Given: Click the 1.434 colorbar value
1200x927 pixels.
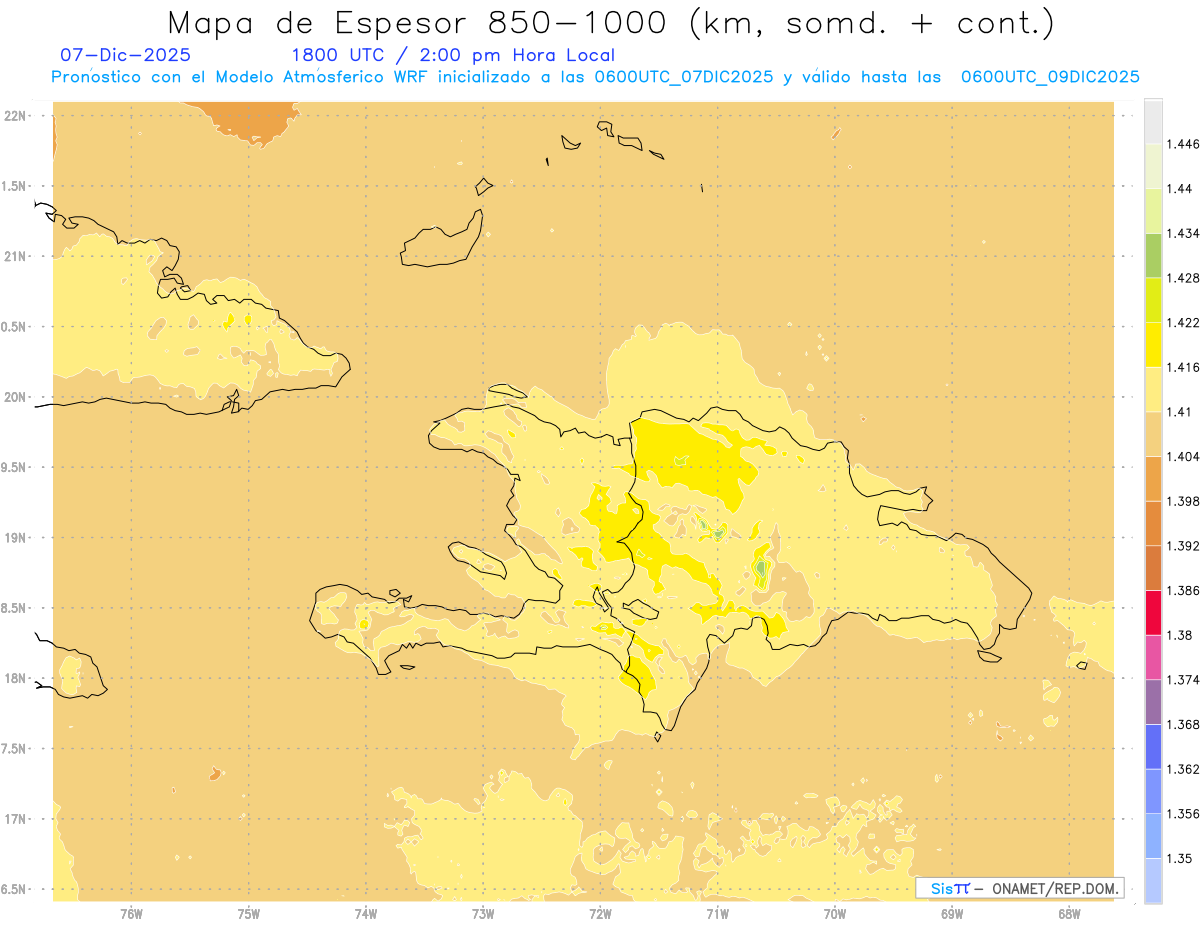Looking at the screenshot, I should [1183, 233].
